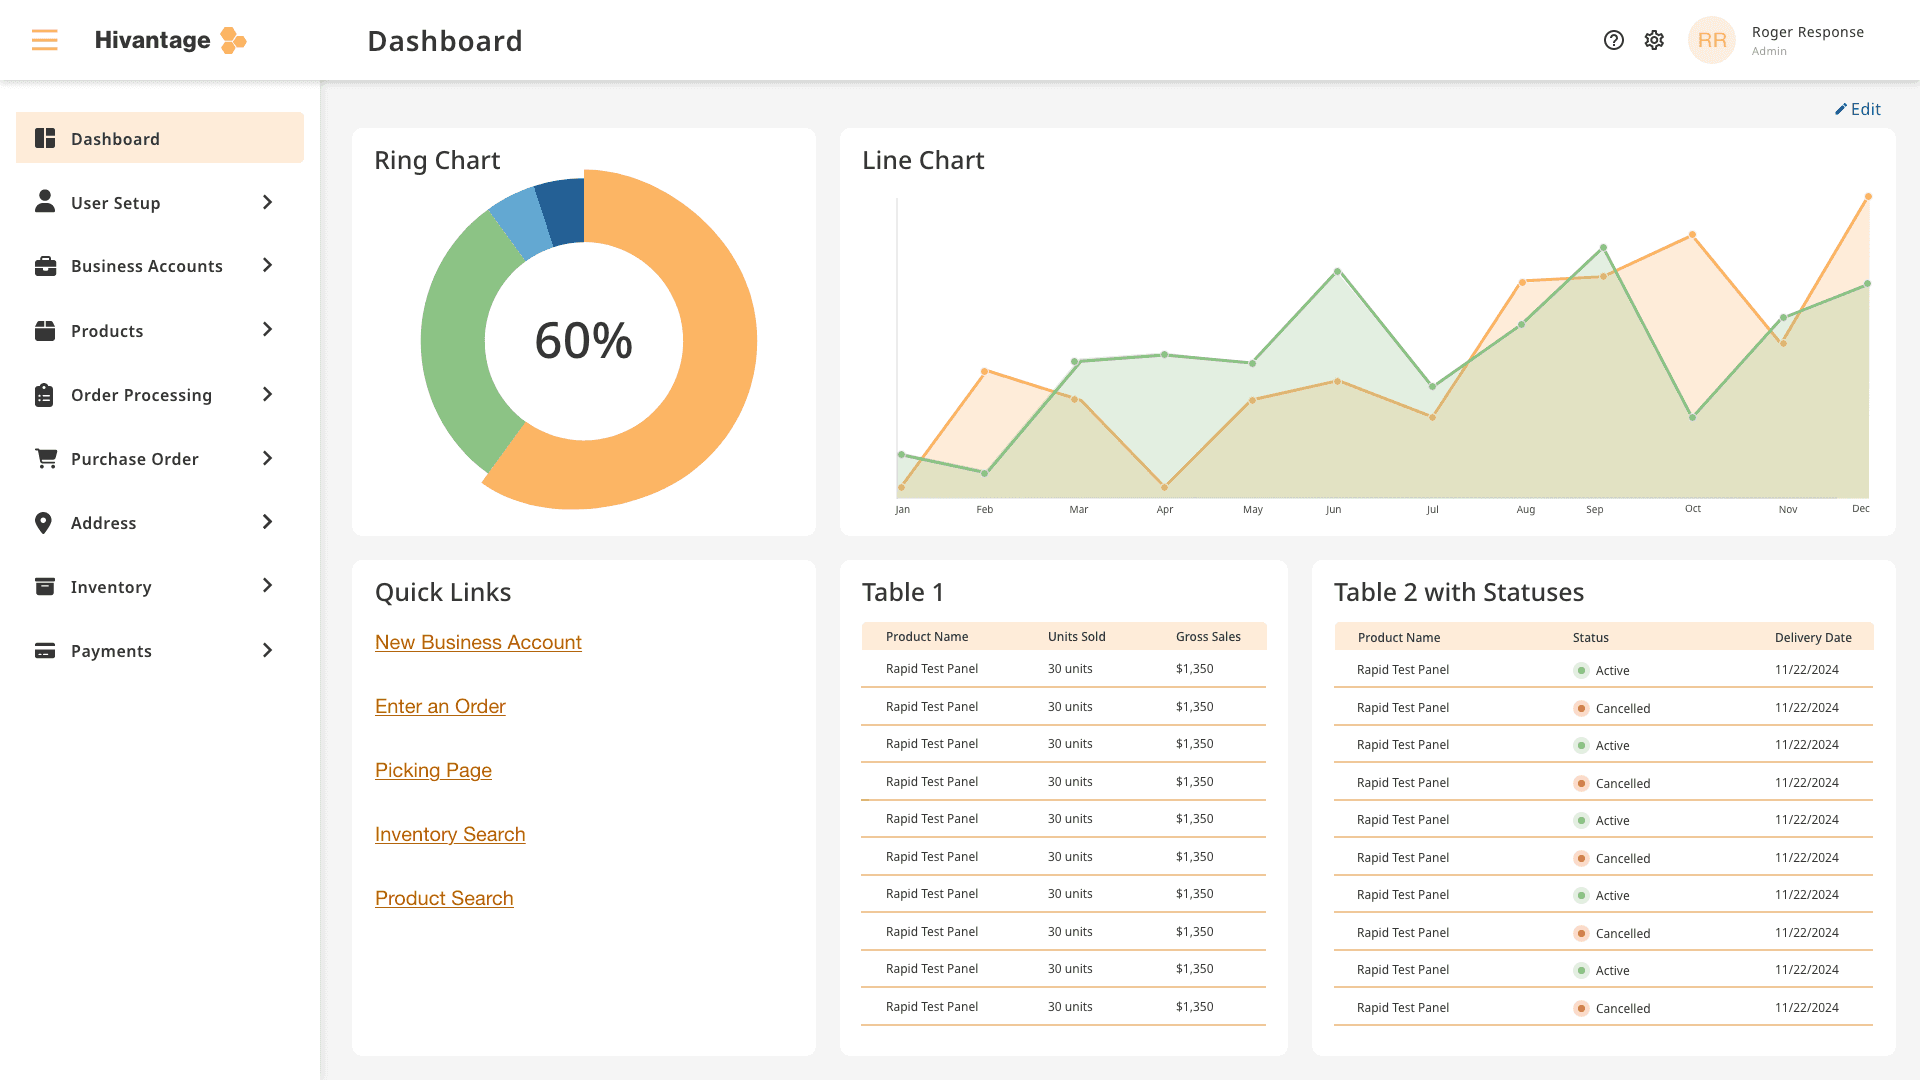The height and width of the screenshot is (1080, 1920).
Task: Click the Purchase Order cart icon
Action: 45,459
